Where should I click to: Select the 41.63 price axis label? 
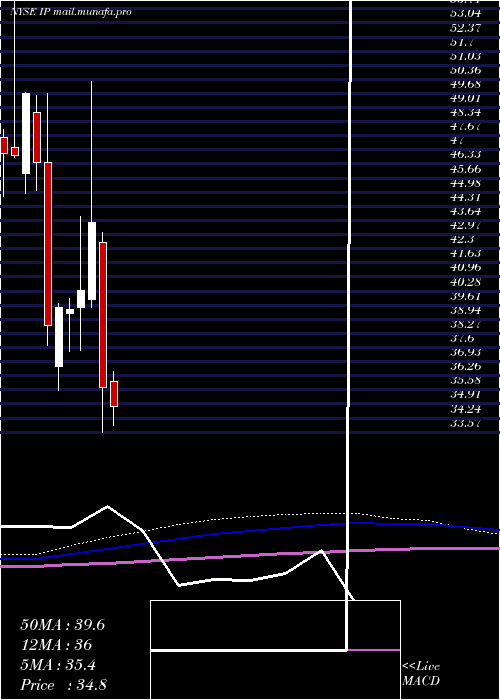click(x=465, y=254)
